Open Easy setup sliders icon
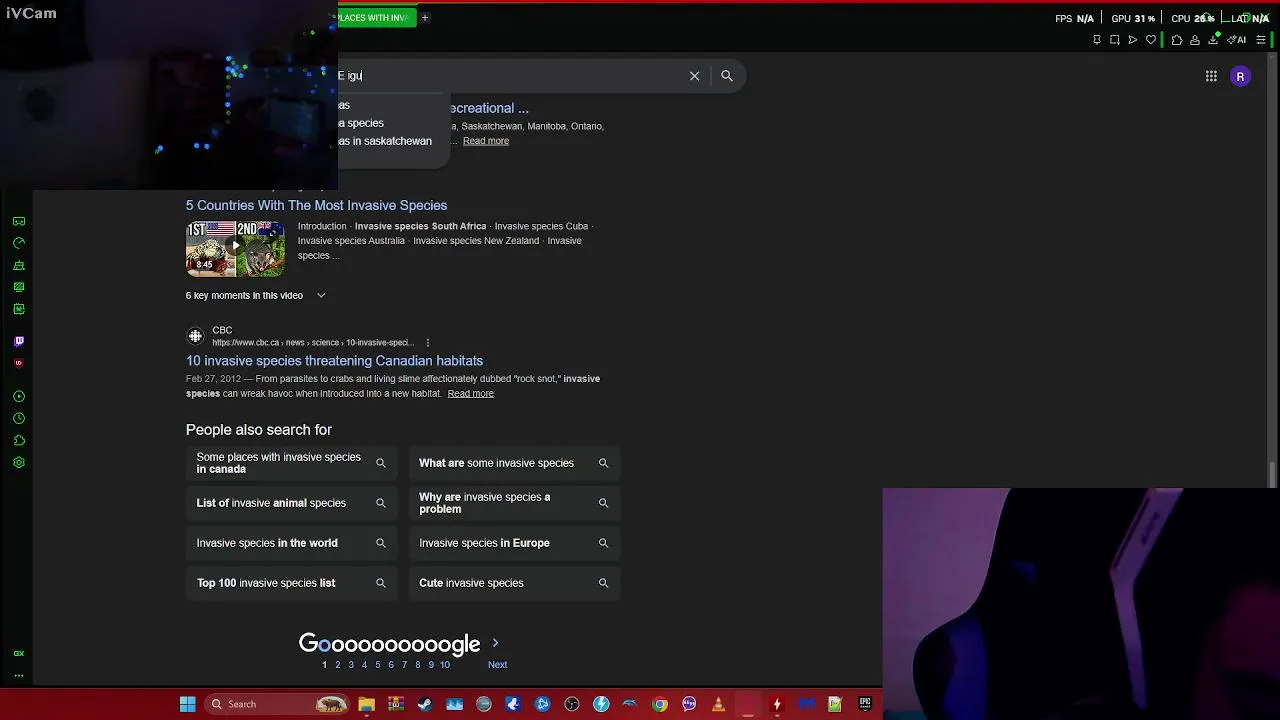Viewport: 1280px width, 720px height. click(x=1261, y=40)
